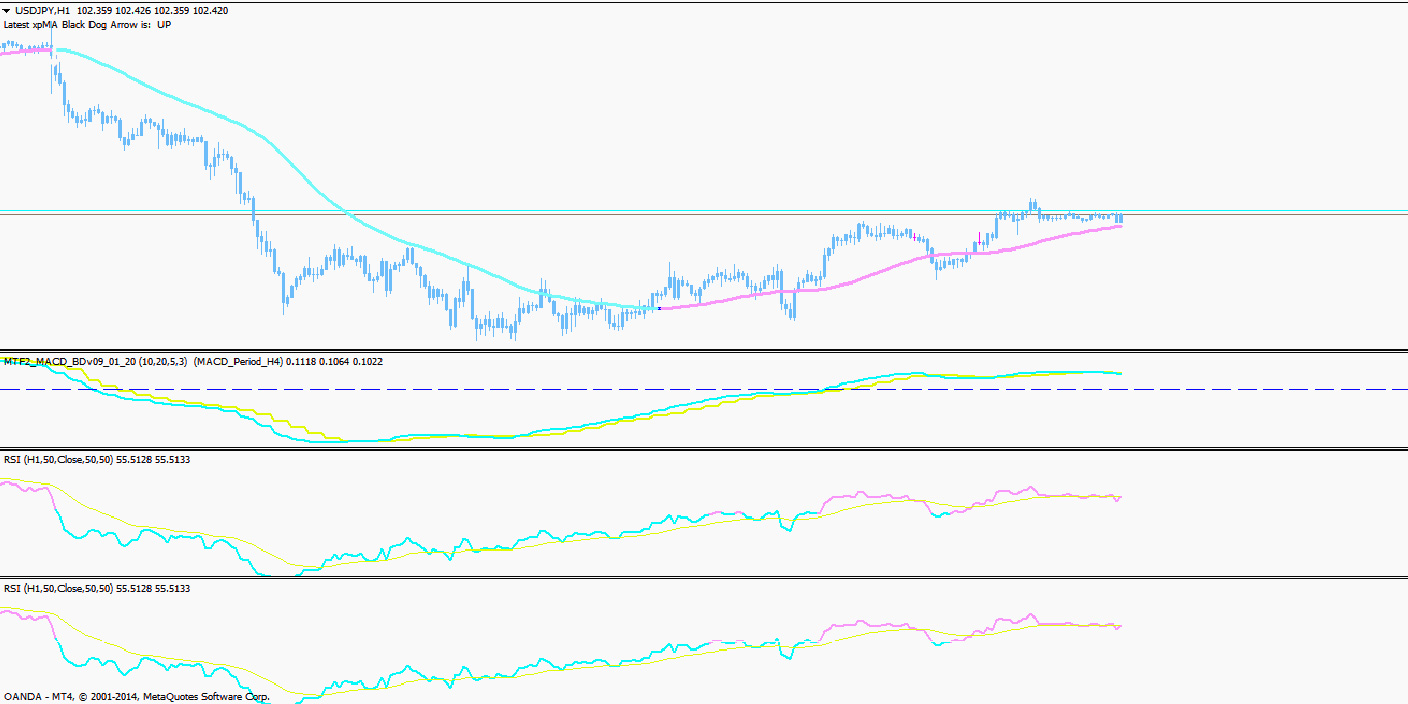
Task: Select the first RSI (H1,50,Close,50,50) label
Action: (60, 459)
